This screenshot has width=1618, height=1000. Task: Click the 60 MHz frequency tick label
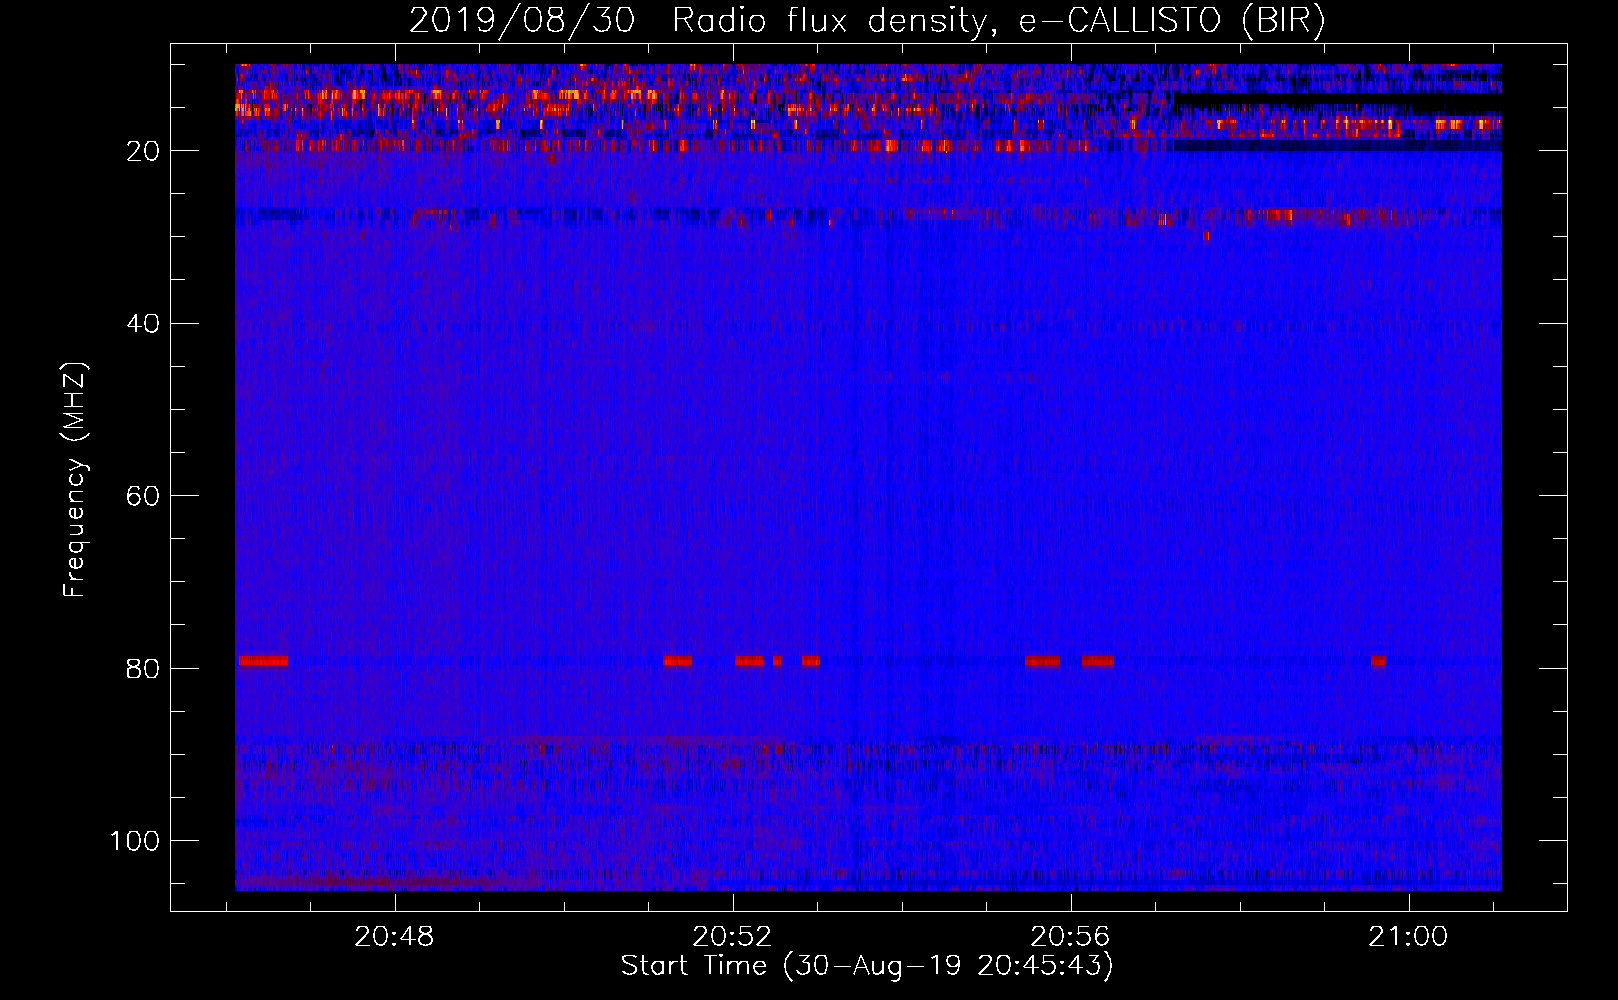143,497
